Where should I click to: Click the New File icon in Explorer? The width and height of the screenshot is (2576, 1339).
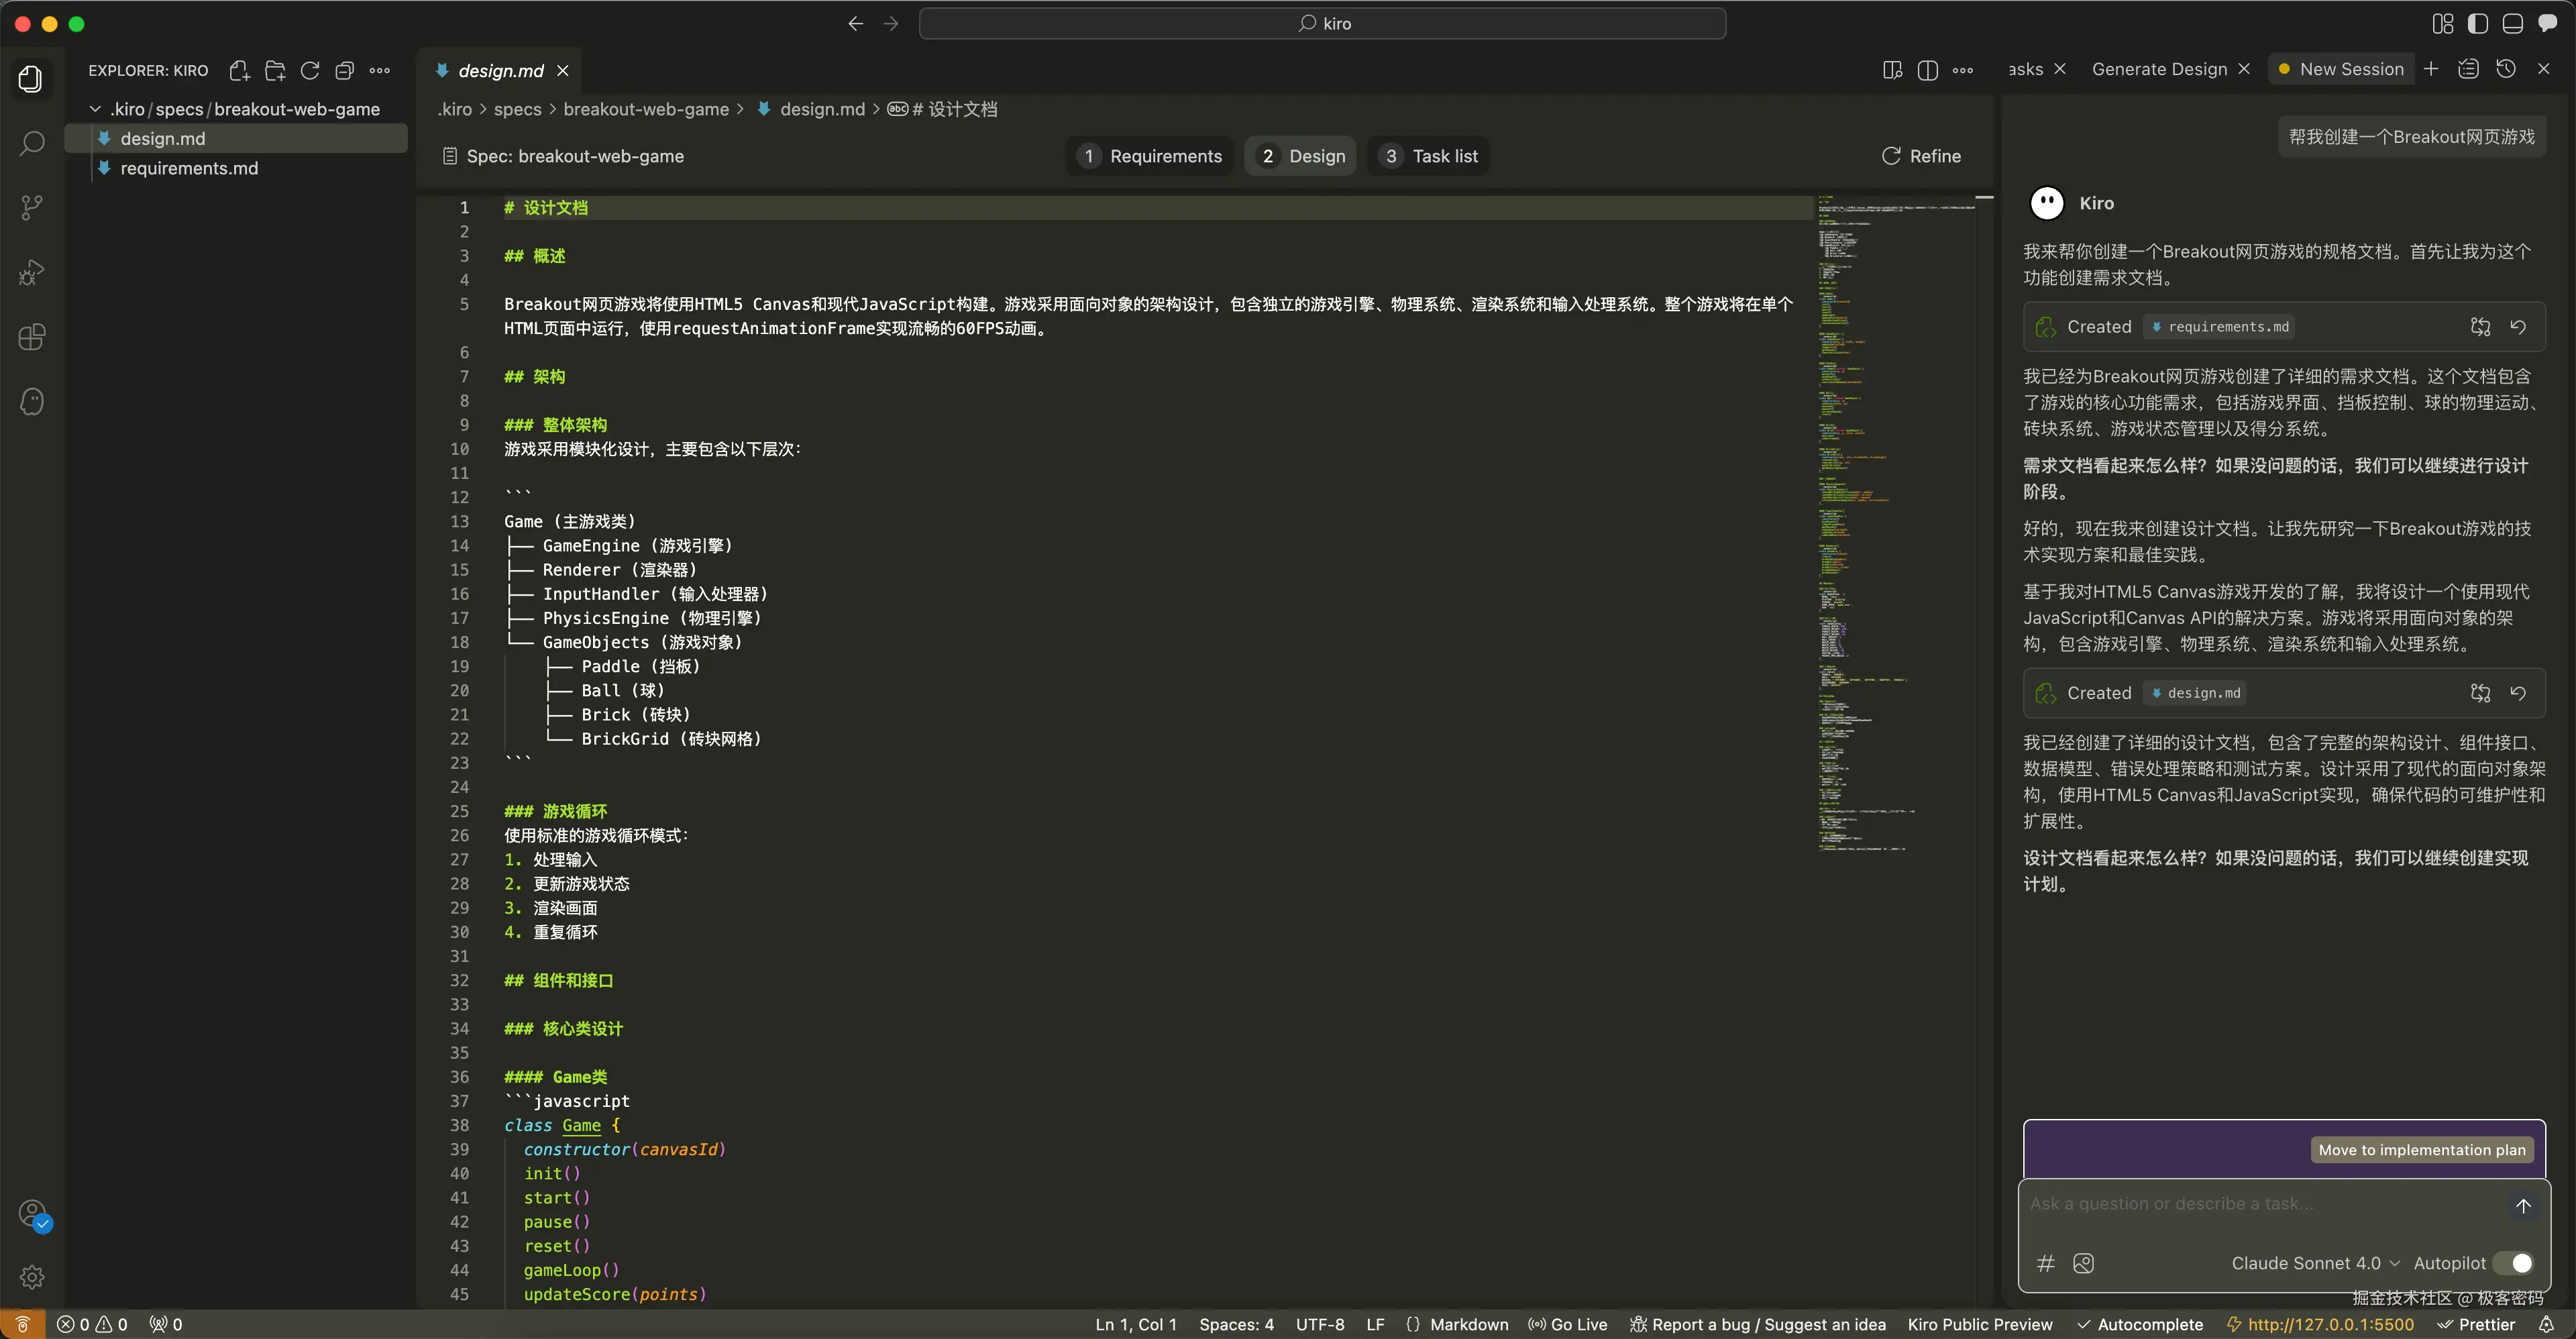pyautogui.click(x=239, y=70)
